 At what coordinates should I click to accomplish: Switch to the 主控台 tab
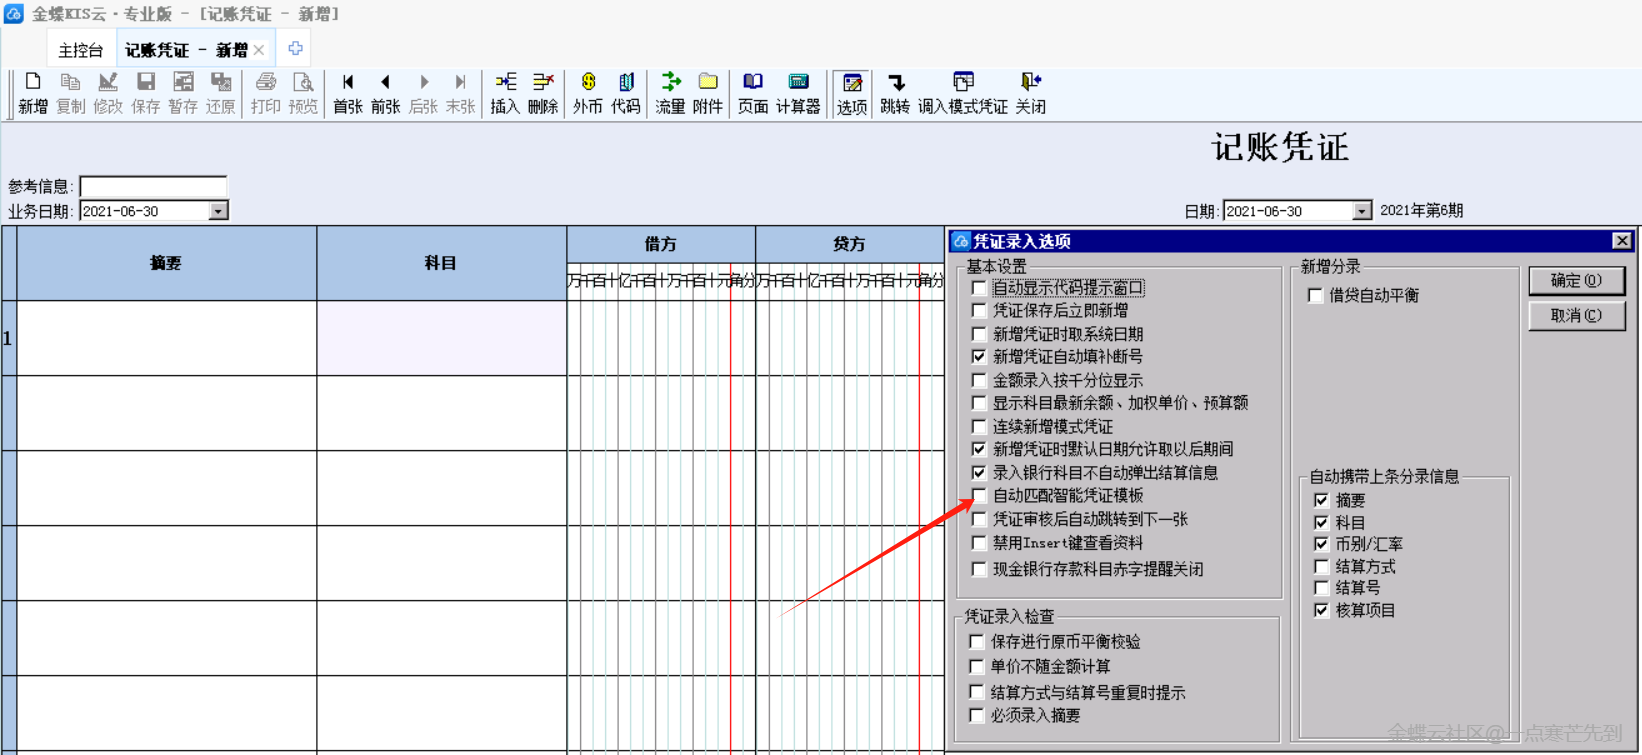coord(80,50)
